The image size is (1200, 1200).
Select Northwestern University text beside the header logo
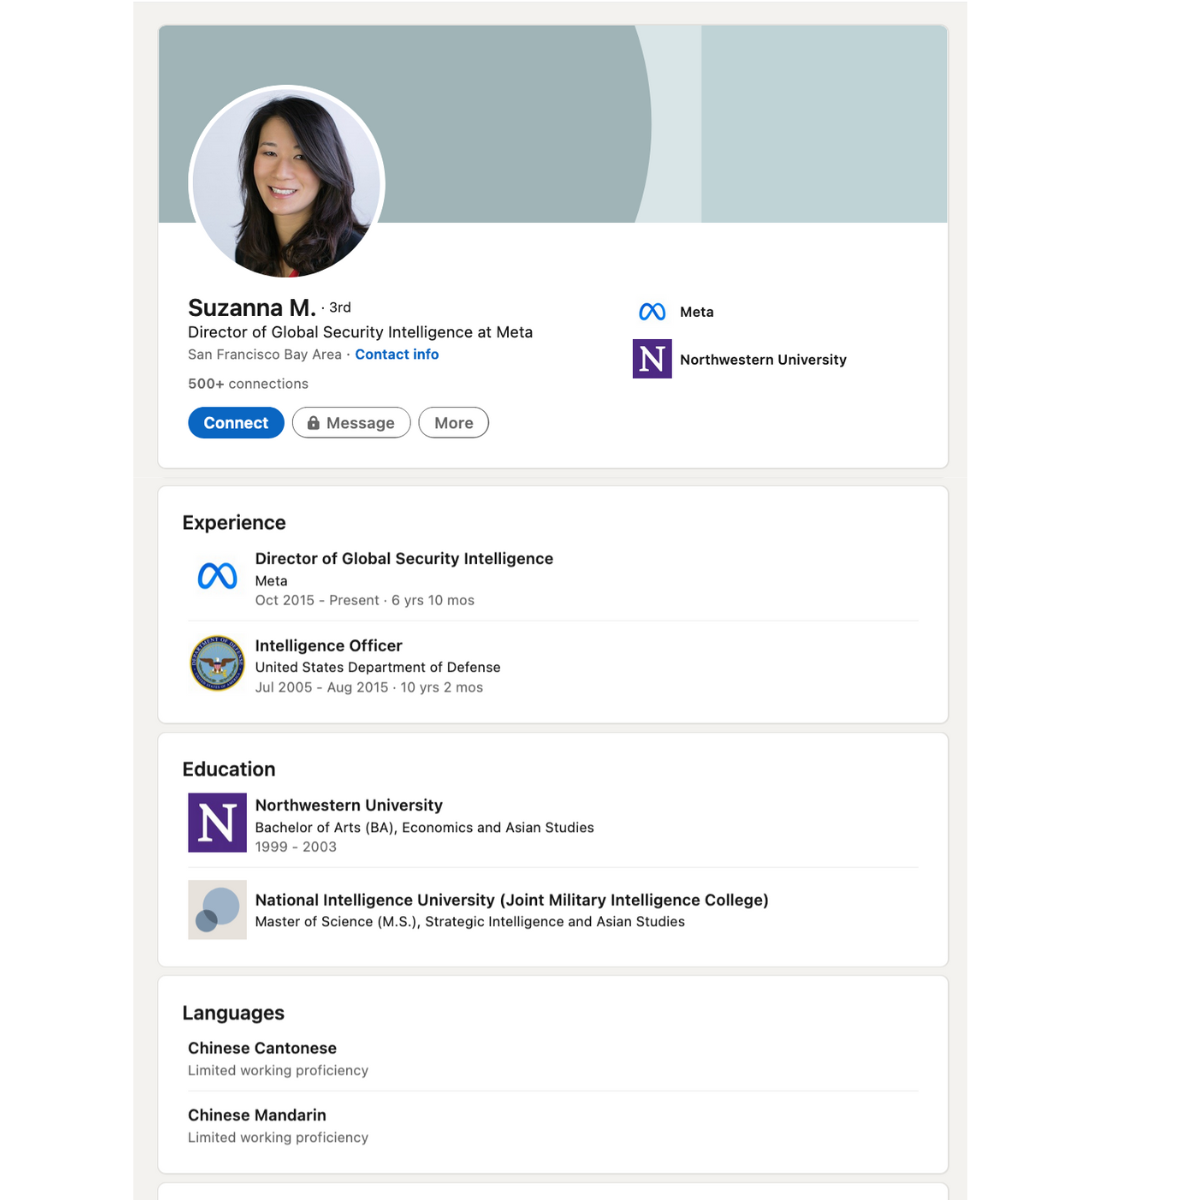[x=763, y=360]
